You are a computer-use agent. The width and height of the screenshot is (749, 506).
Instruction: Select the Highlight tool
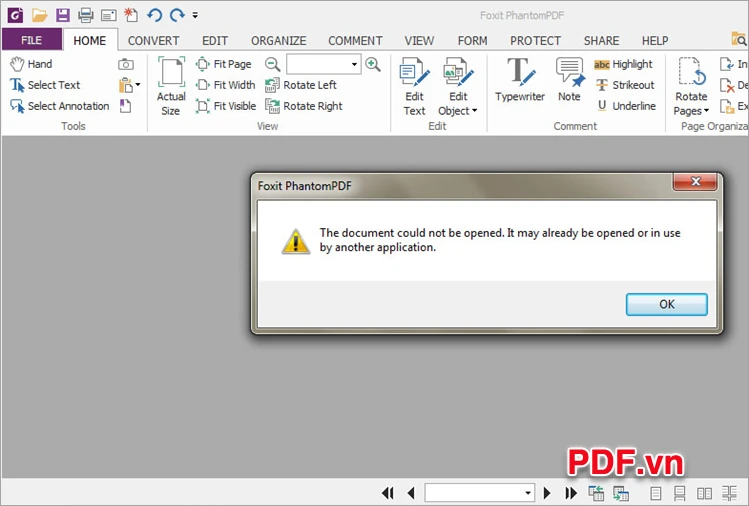tap(623, 64)
